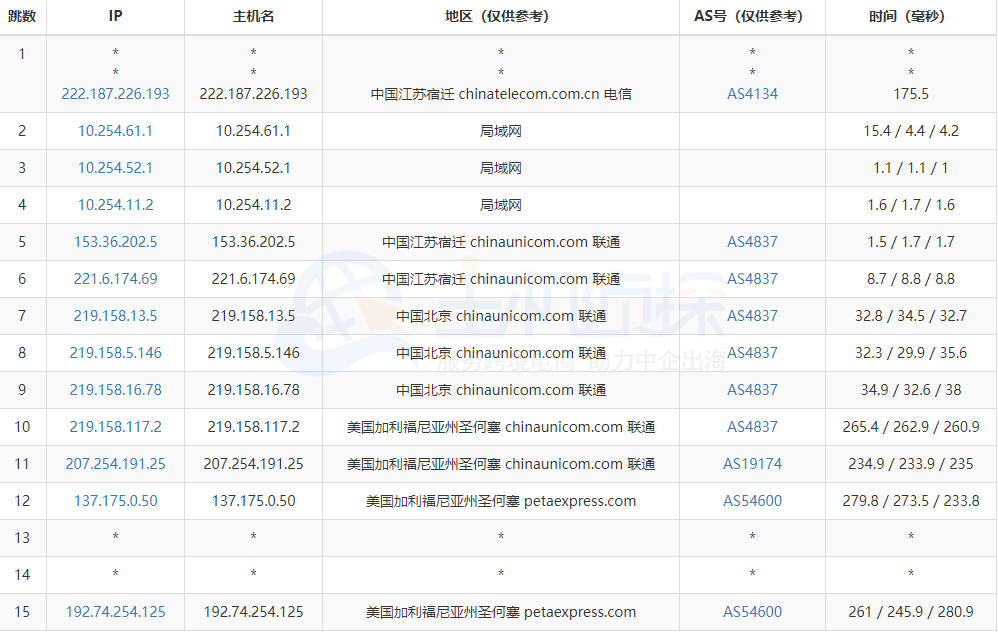Open IP link 219.158.13.5
The height and width of the screenshot is (632, 998).
pos(115,316)
